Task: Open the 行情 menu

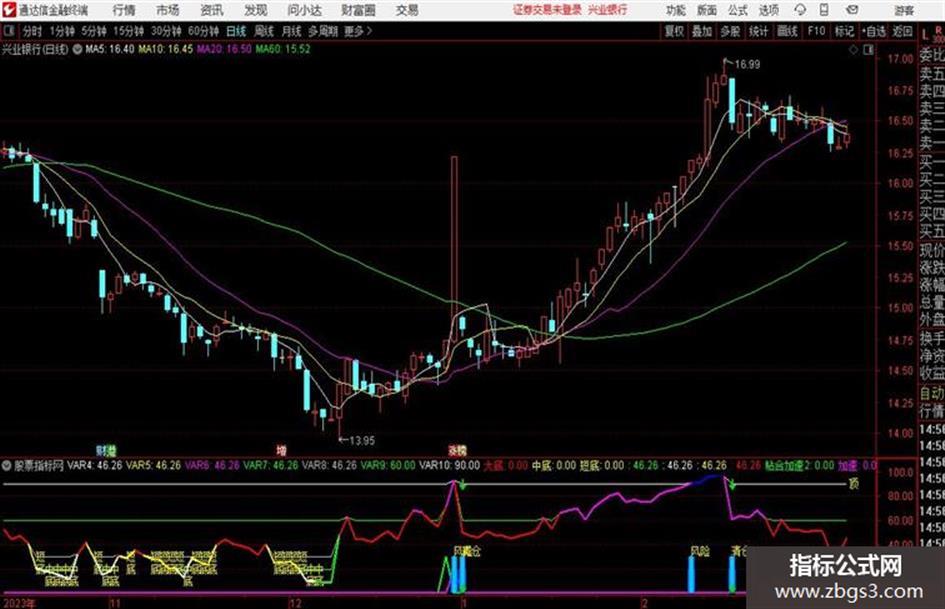Action: coord(124,10)
